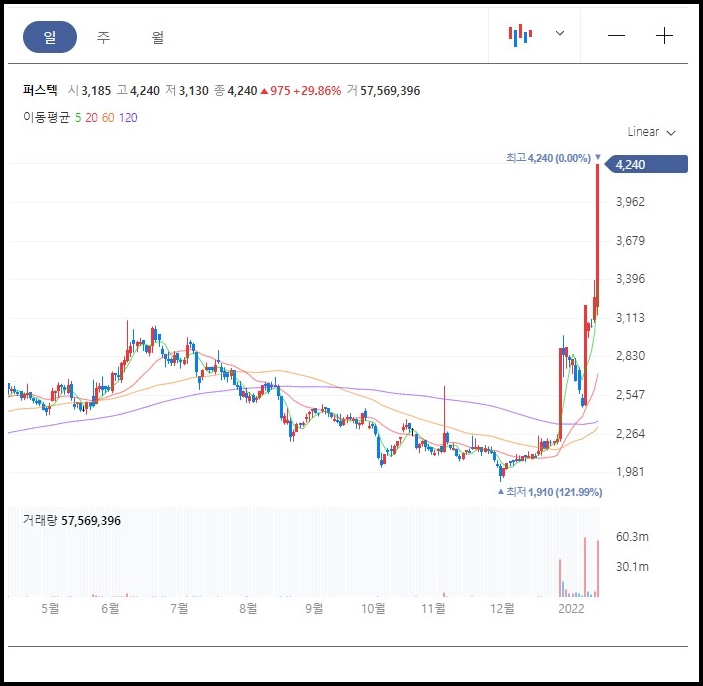Toggle the 5-day moving average
Screen dimensions: 703x686
(x=78, y=117)
